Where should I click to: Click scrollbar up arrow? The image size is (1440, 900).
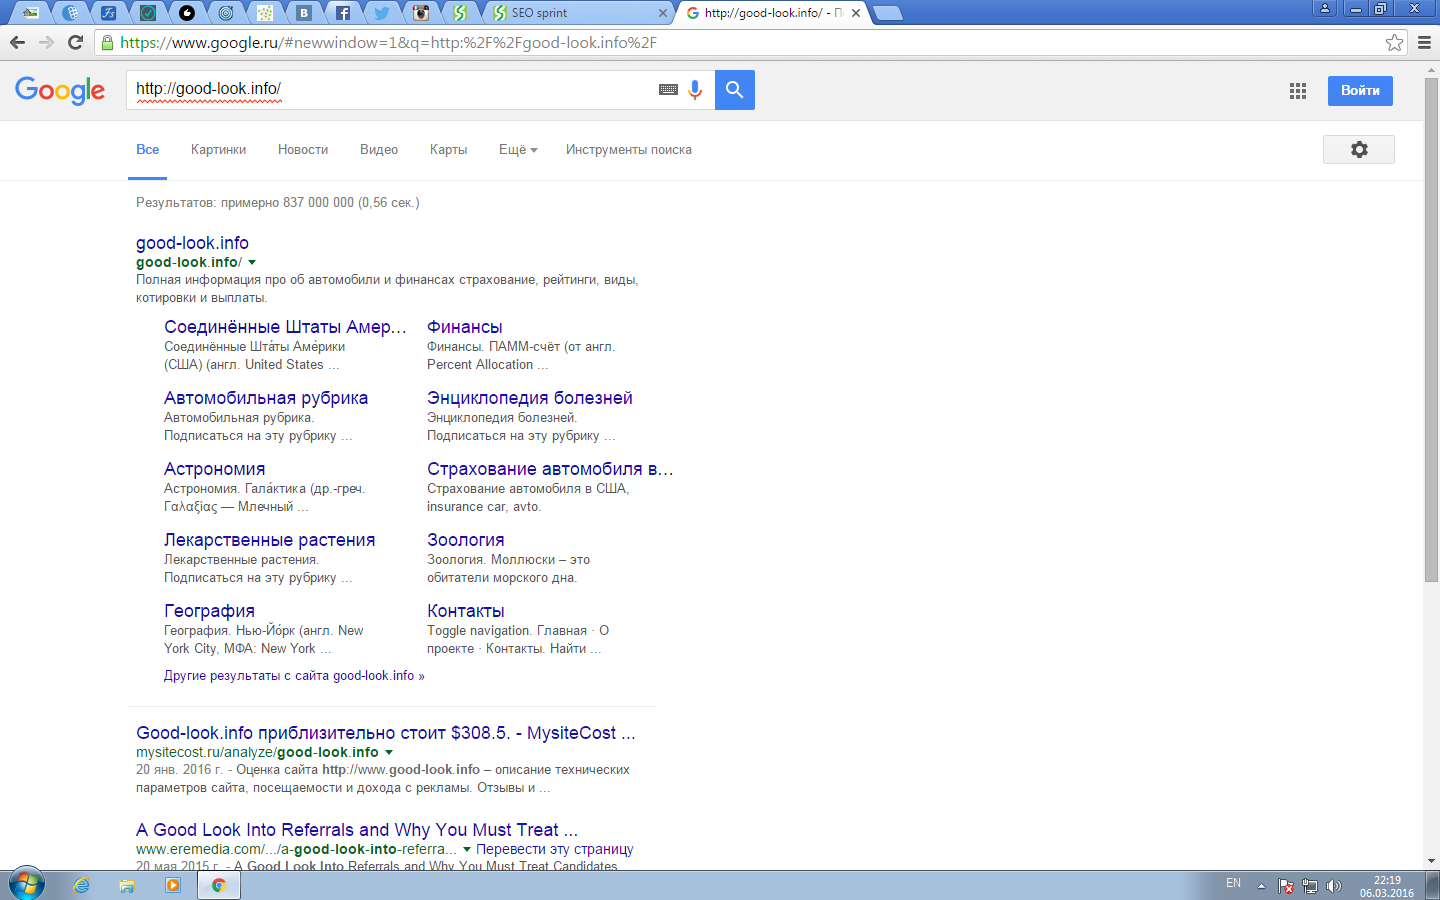[x=1431, y=68]
